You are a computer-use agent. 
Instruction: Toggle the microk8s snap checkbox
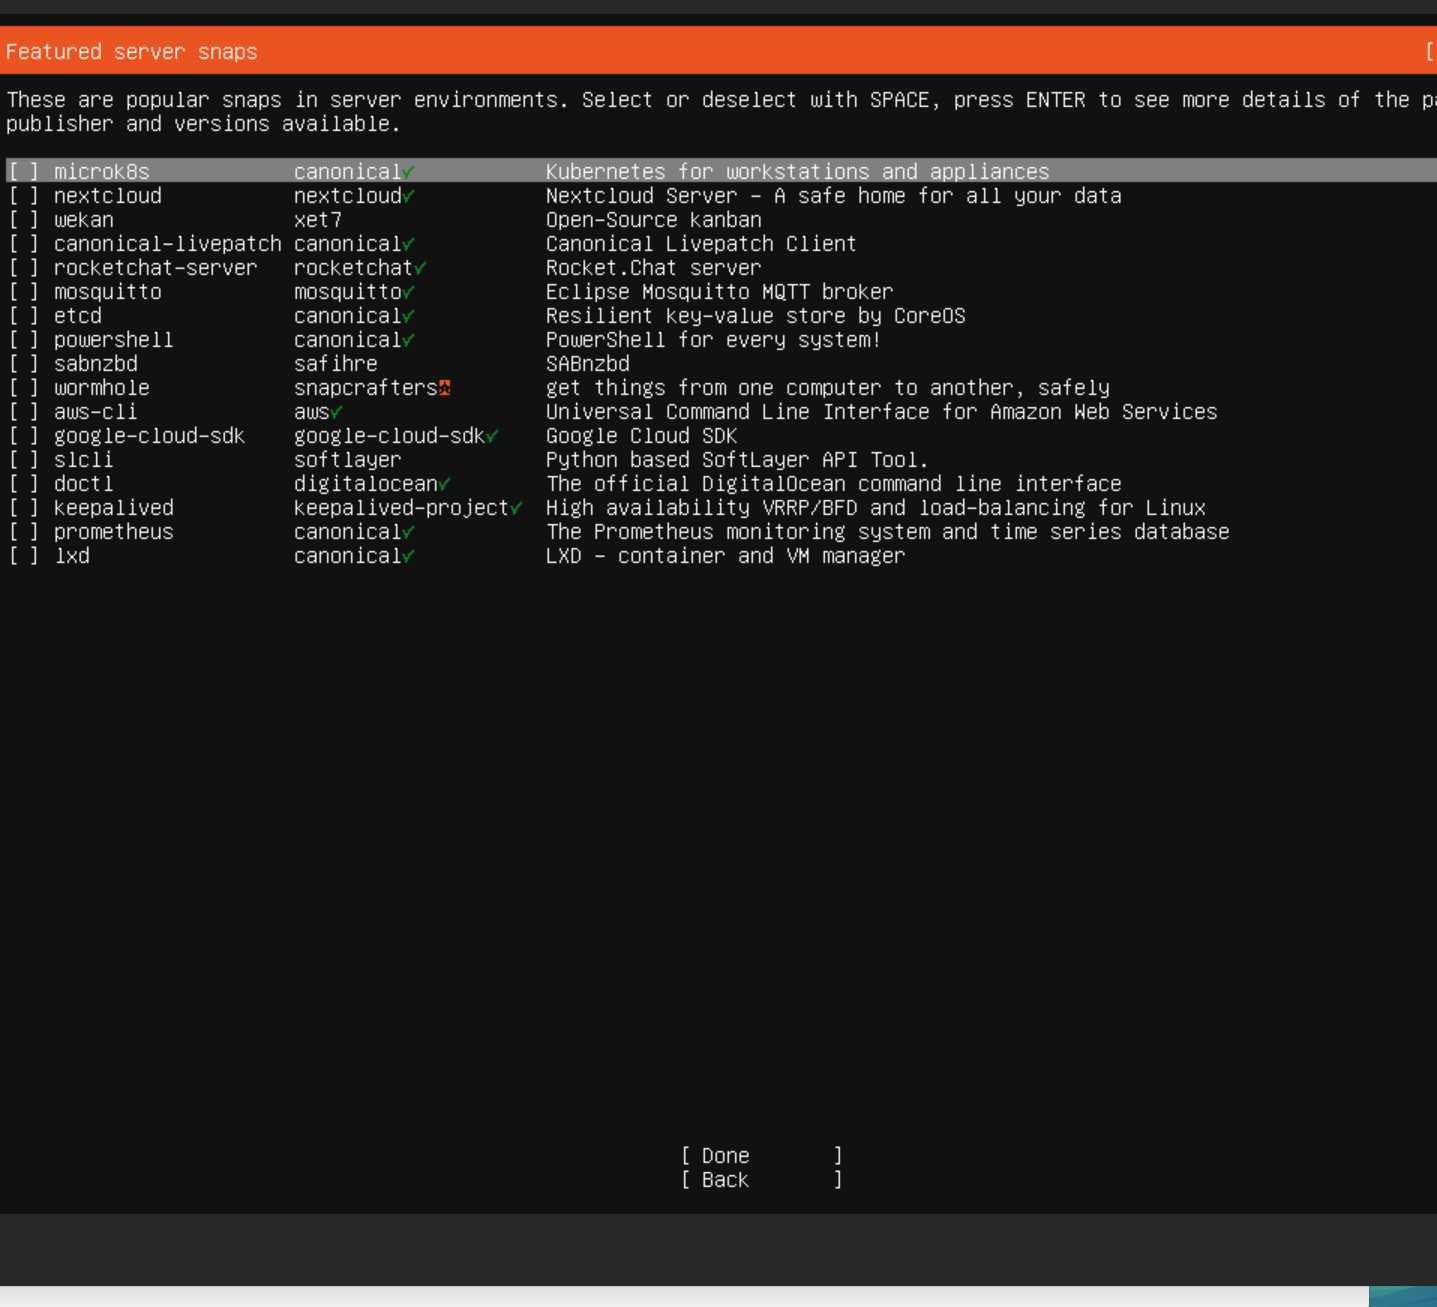click(23, 172)
